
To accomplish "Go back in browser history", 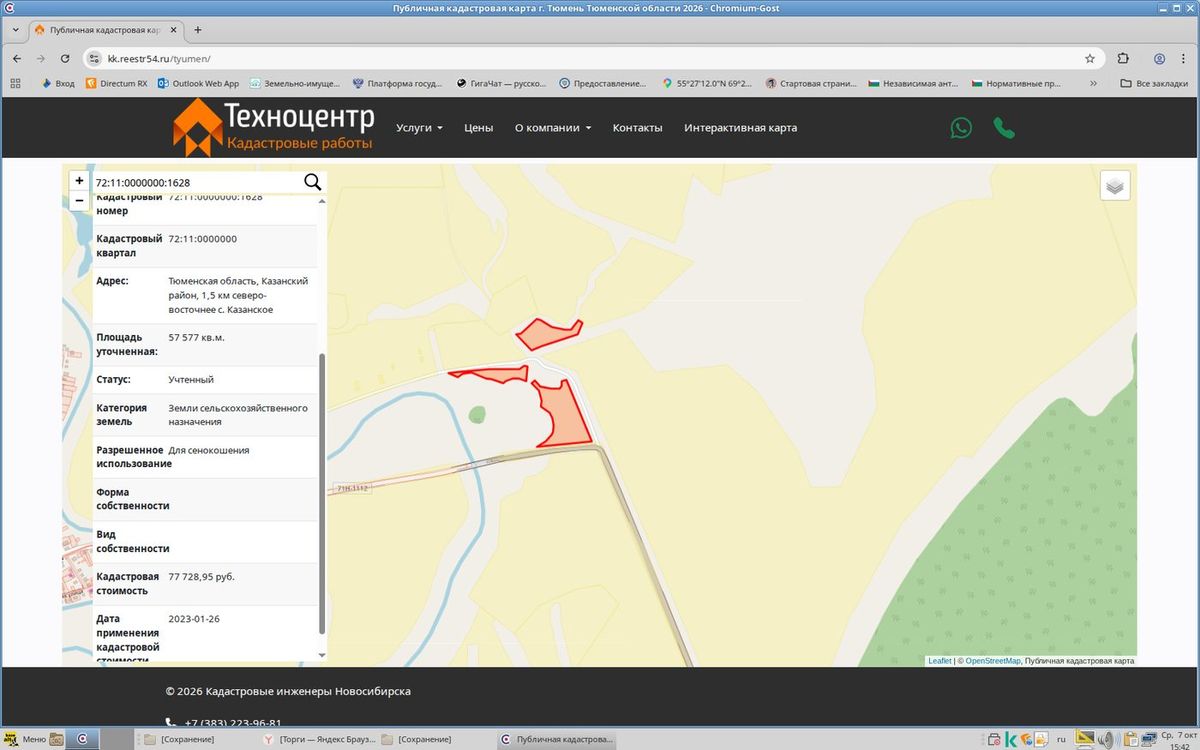I will tap(17, 58).
